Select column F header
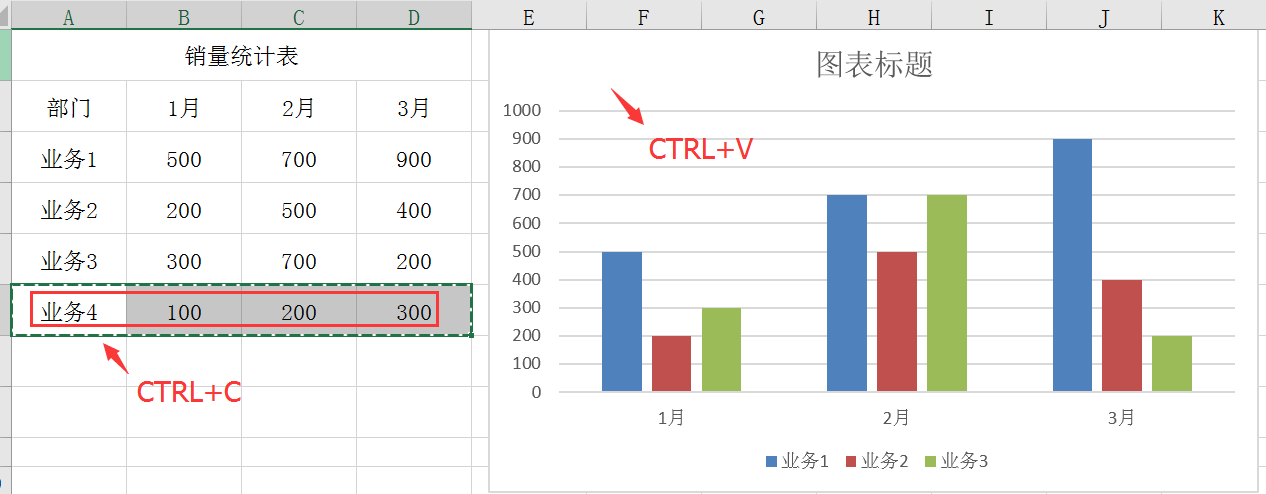The width and height of the screenshot is (1266, 494). tap(643, 15)
